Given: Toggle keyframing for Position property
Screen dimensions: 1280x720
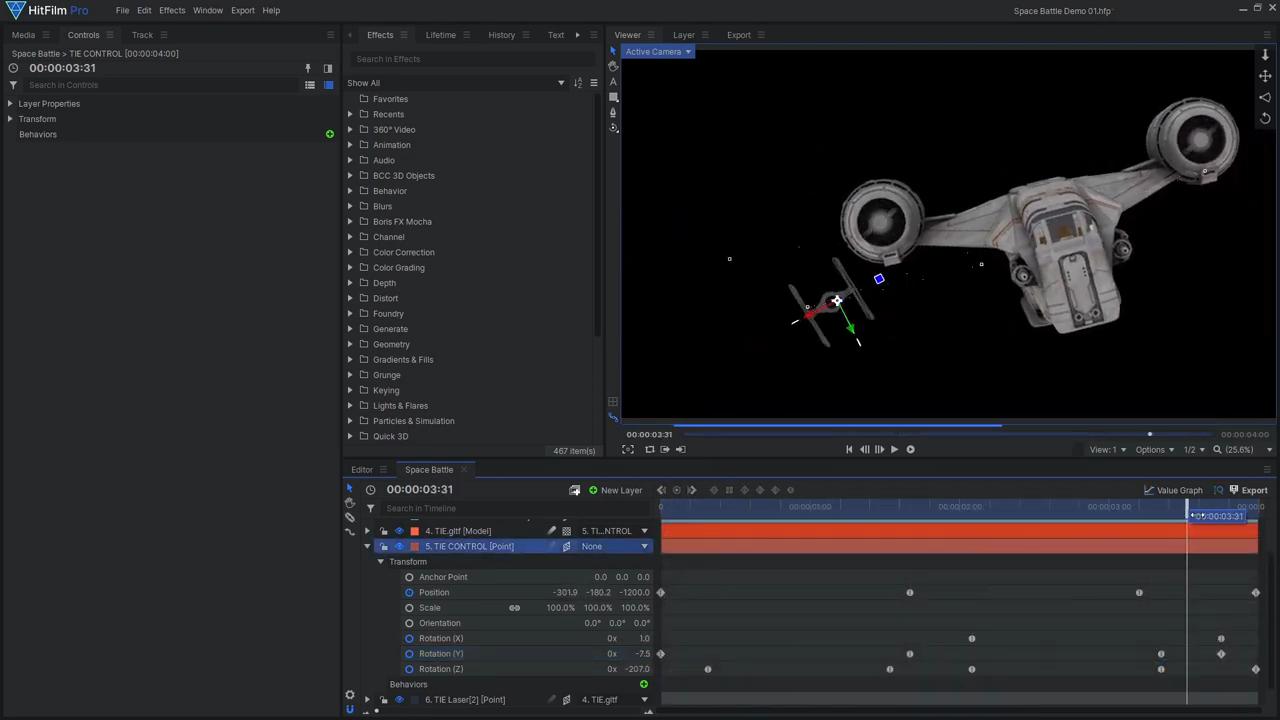Looking at the screenshot, I should 409,593.
